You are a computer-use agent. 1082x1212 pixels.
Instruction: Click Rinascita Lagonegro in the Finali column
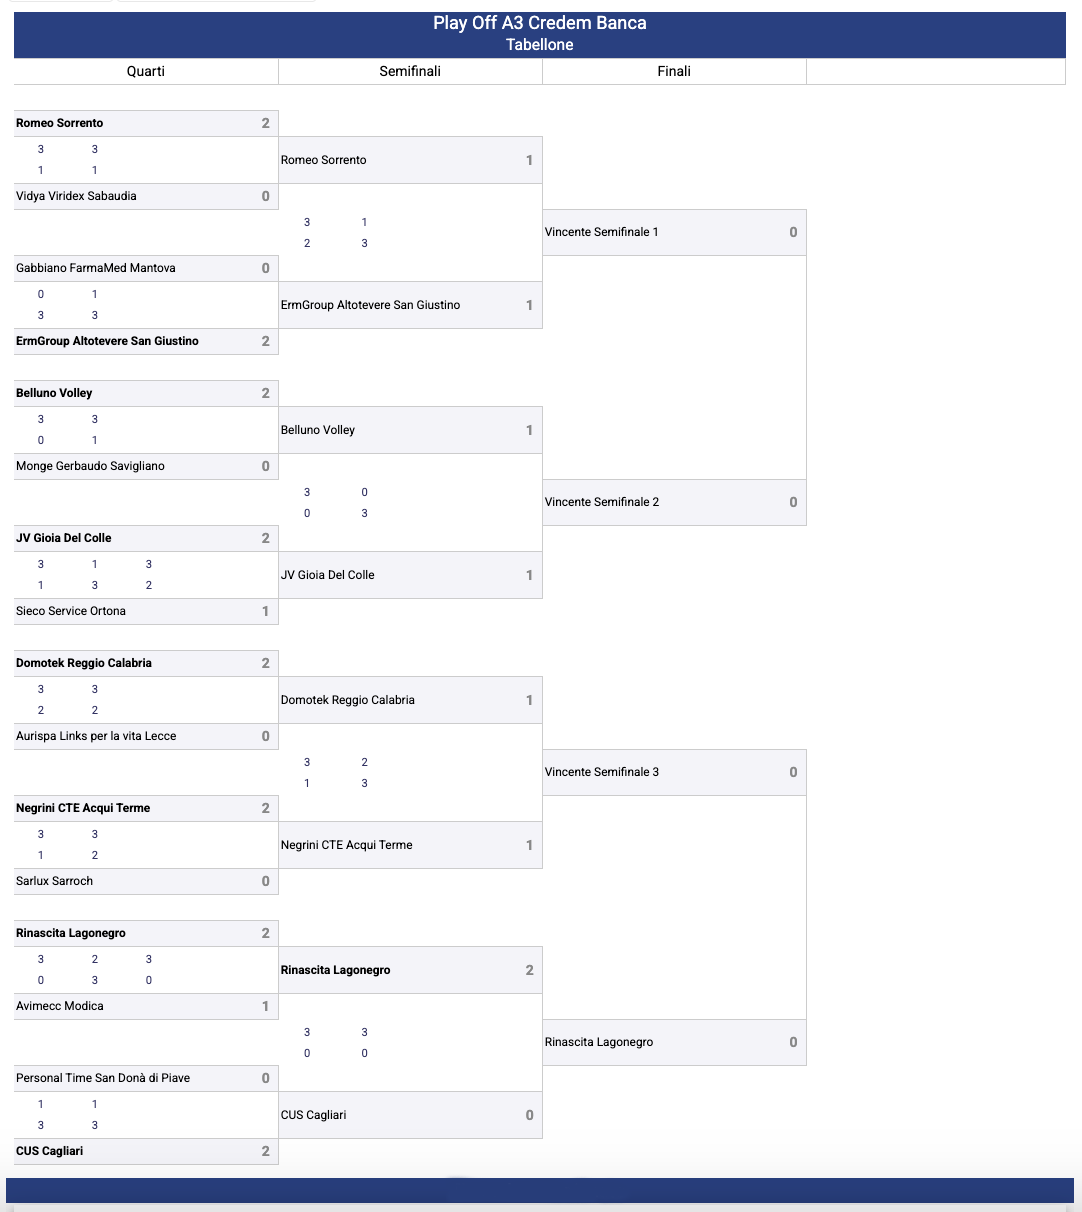click(599, 1042)
